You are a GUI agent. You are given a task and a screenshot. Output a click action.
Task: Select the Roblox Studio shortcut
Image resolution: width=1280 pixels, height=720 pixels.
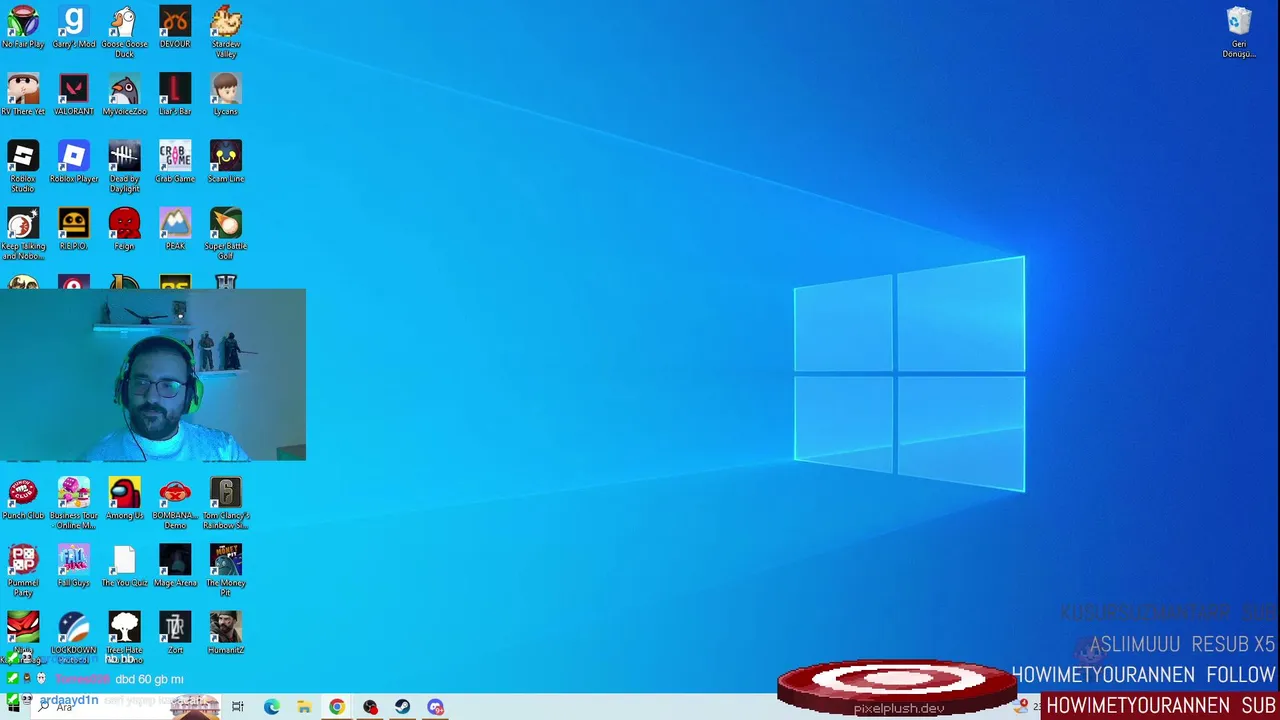23,166
